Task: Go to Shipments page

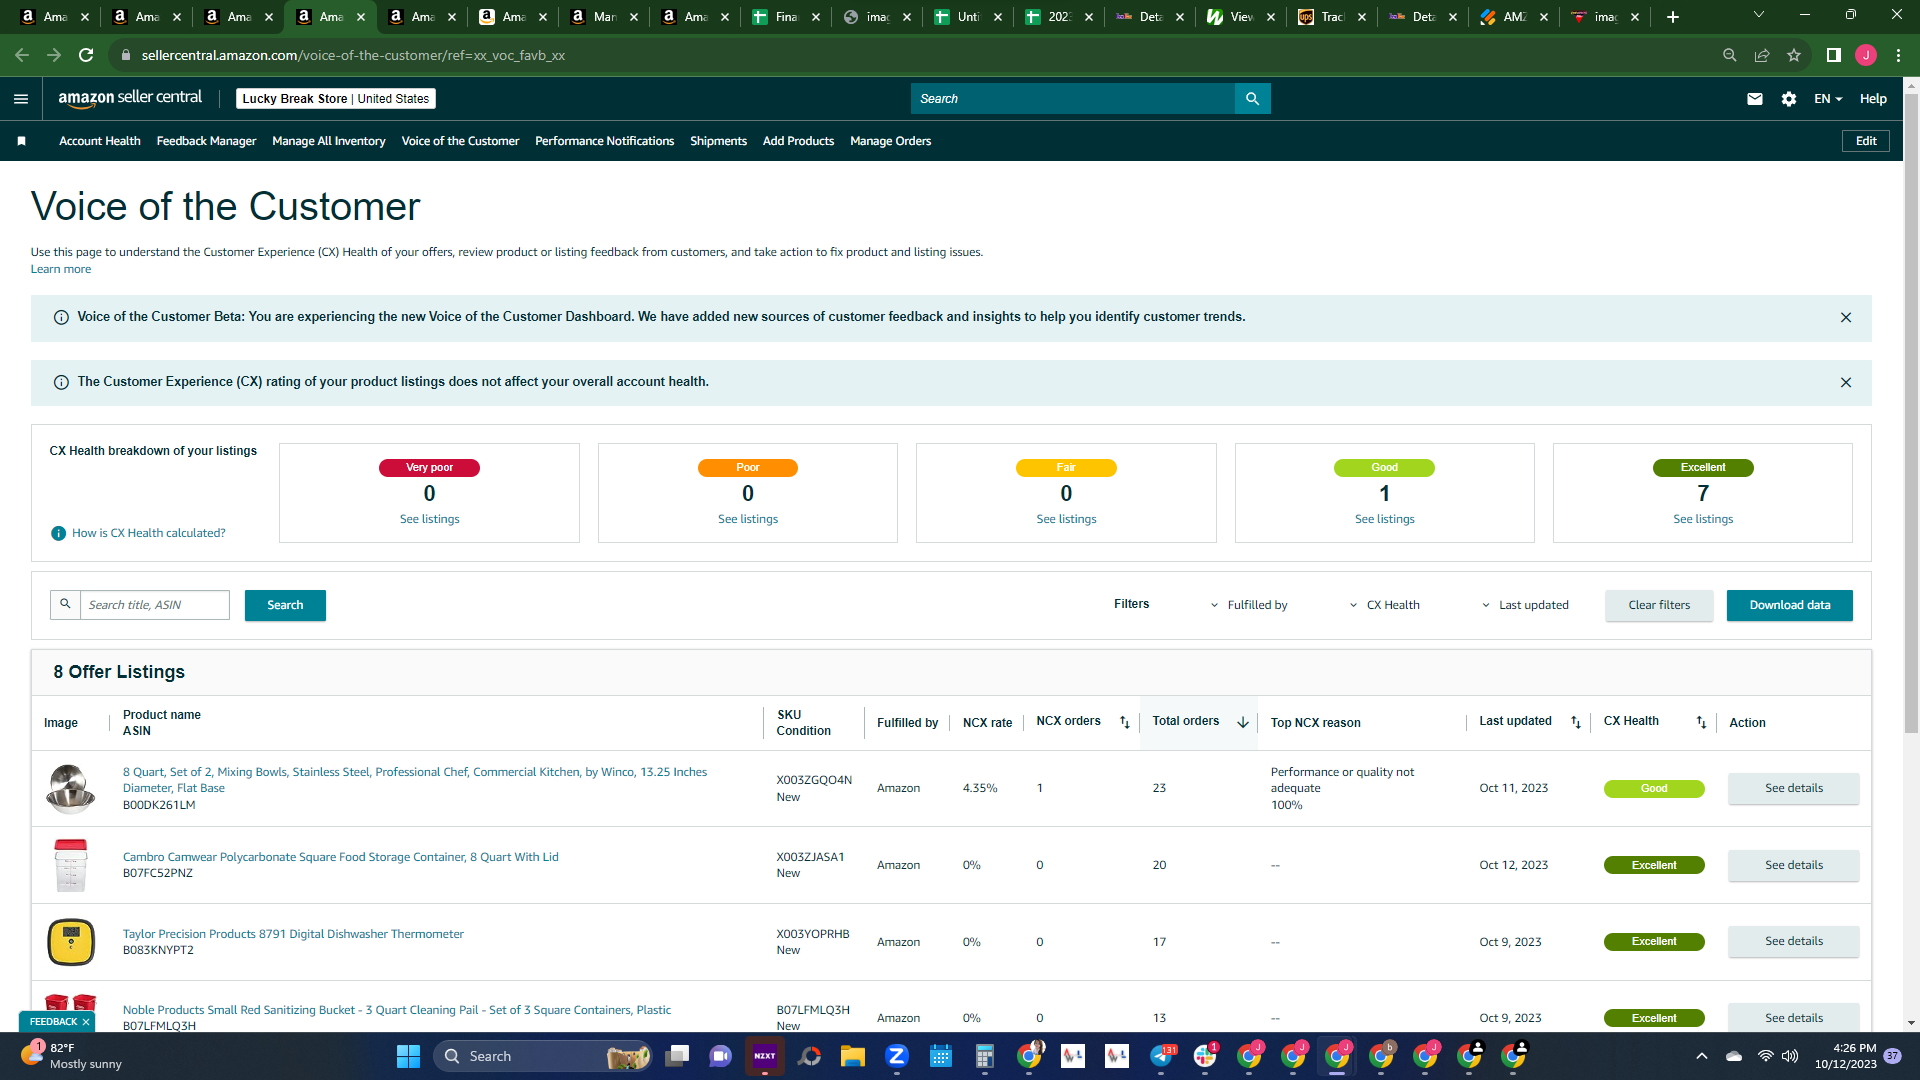Action: click(x=718, y=141)
